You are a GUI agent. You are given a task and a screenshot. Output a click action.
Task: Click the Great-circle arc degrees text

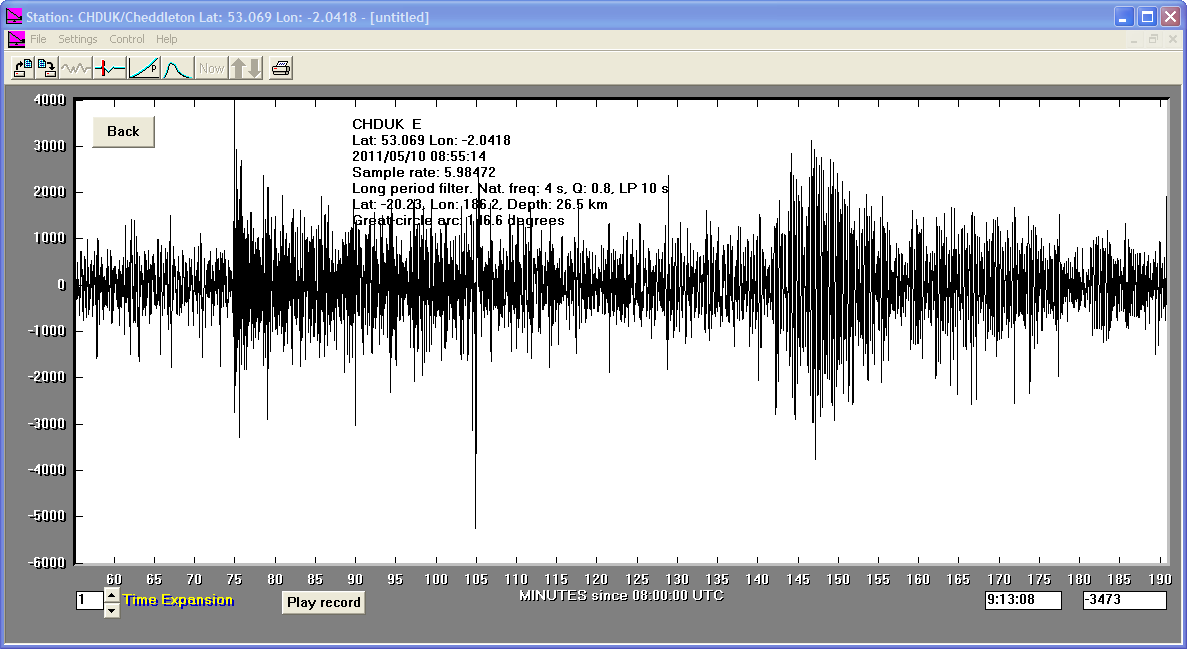(458, 220)
